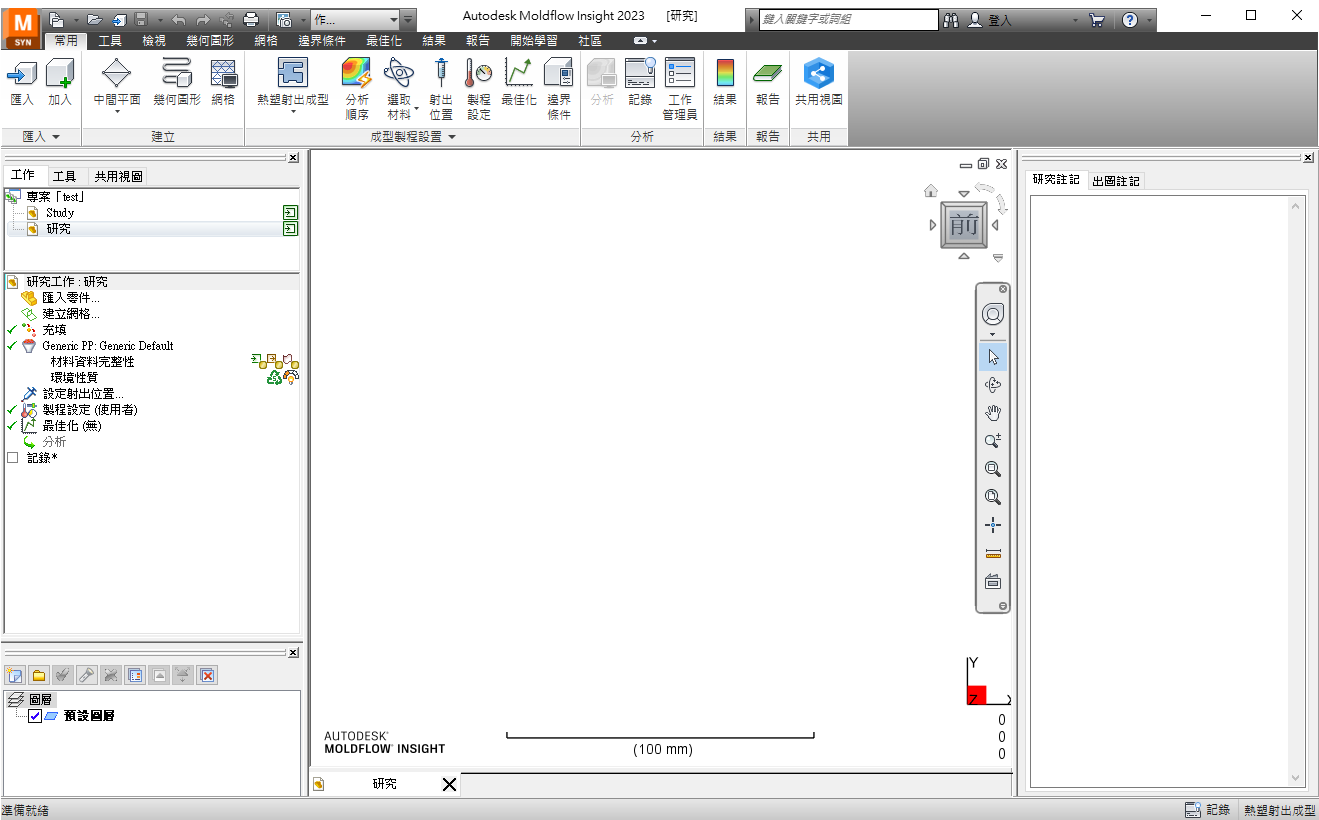Open 製程設定 process settings
Image resolution: width=1319 pixels, height=820 pixels.
479,88
